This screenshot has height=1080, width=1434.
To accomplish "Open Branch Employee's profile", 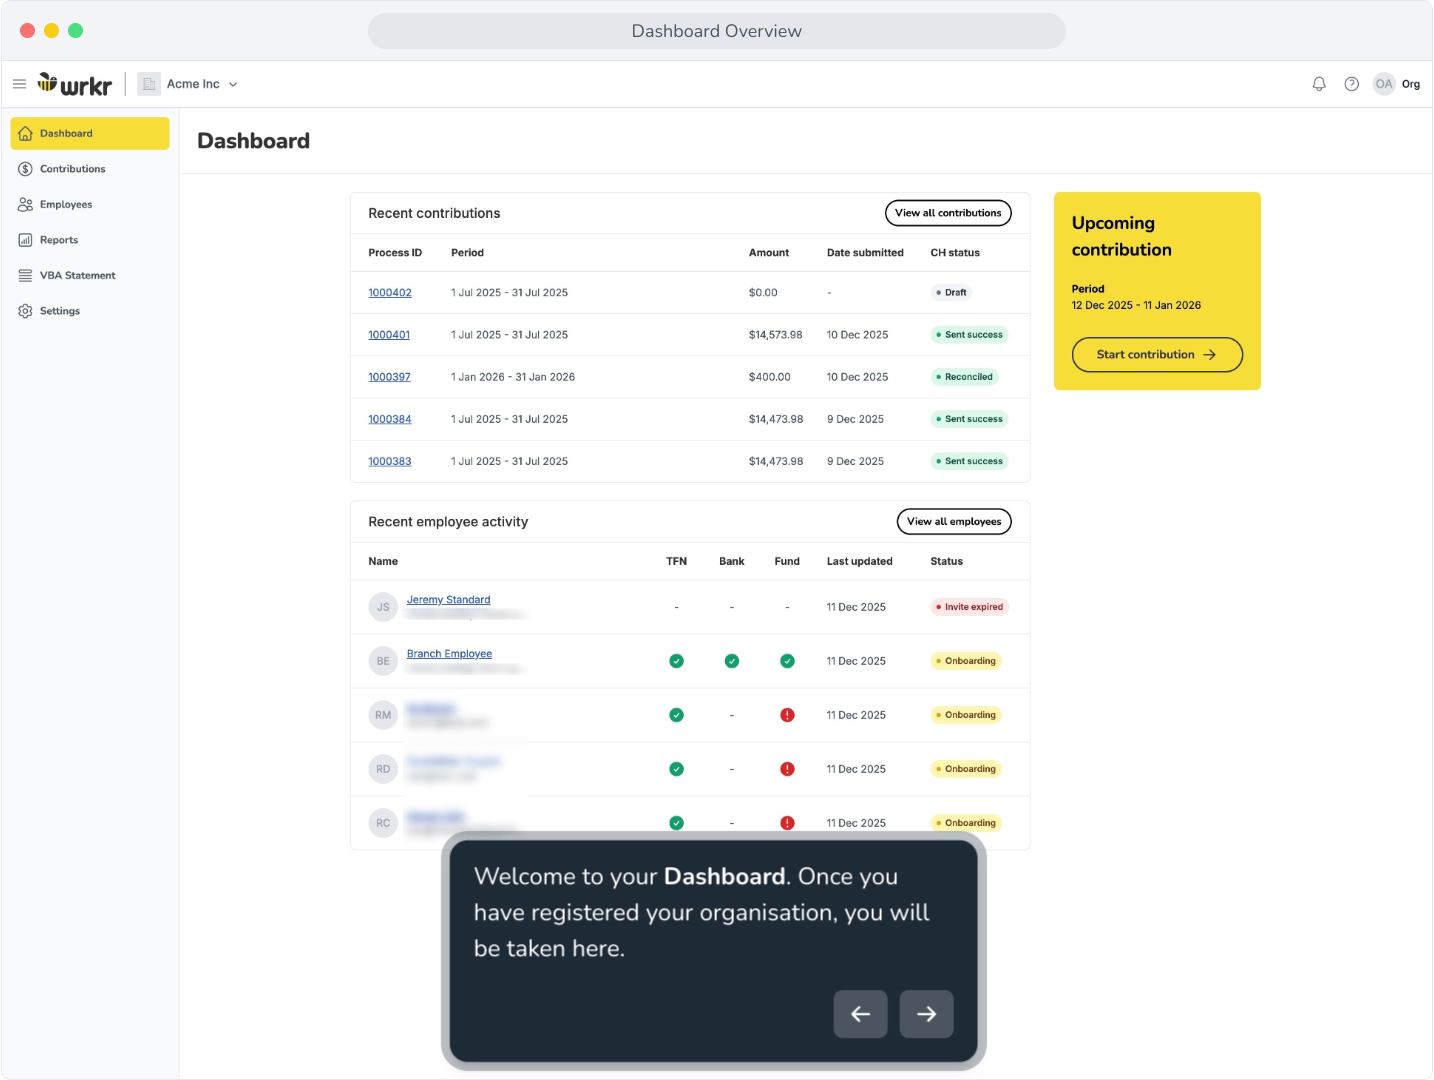I will click(x=449, y=653).
